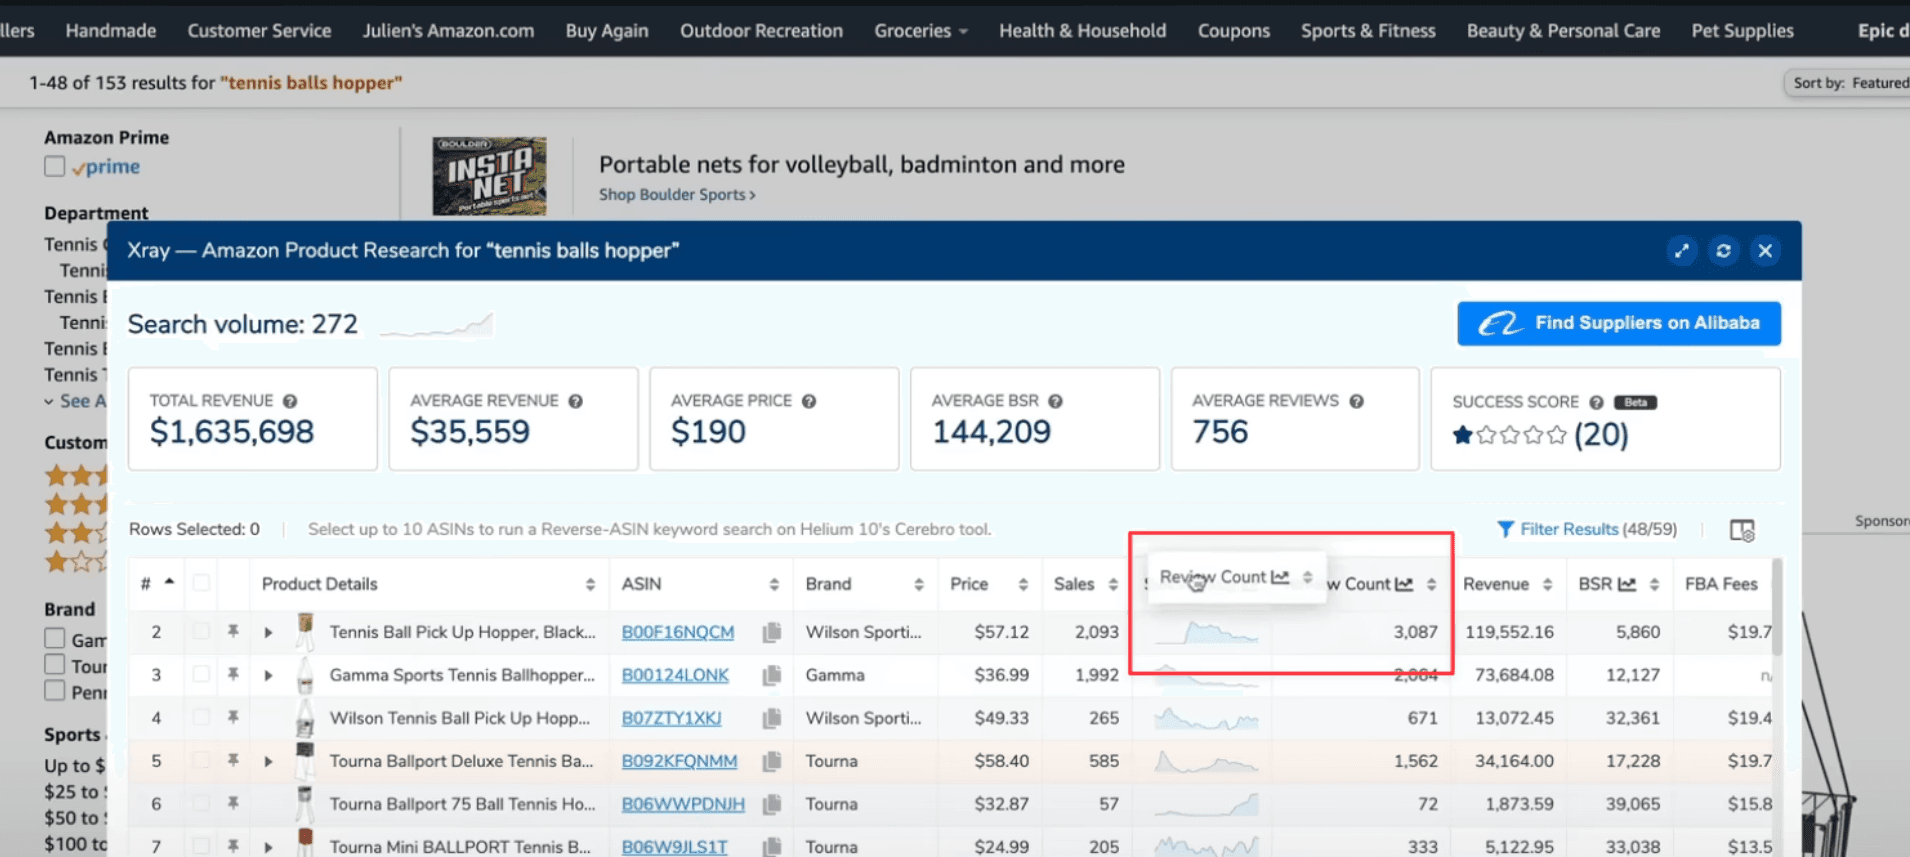Viewport: 1910px width, 857px height.
Task: Pin row 4 Wilson Tennis Ball Pick Up
Action: click(x=233, y=718)
